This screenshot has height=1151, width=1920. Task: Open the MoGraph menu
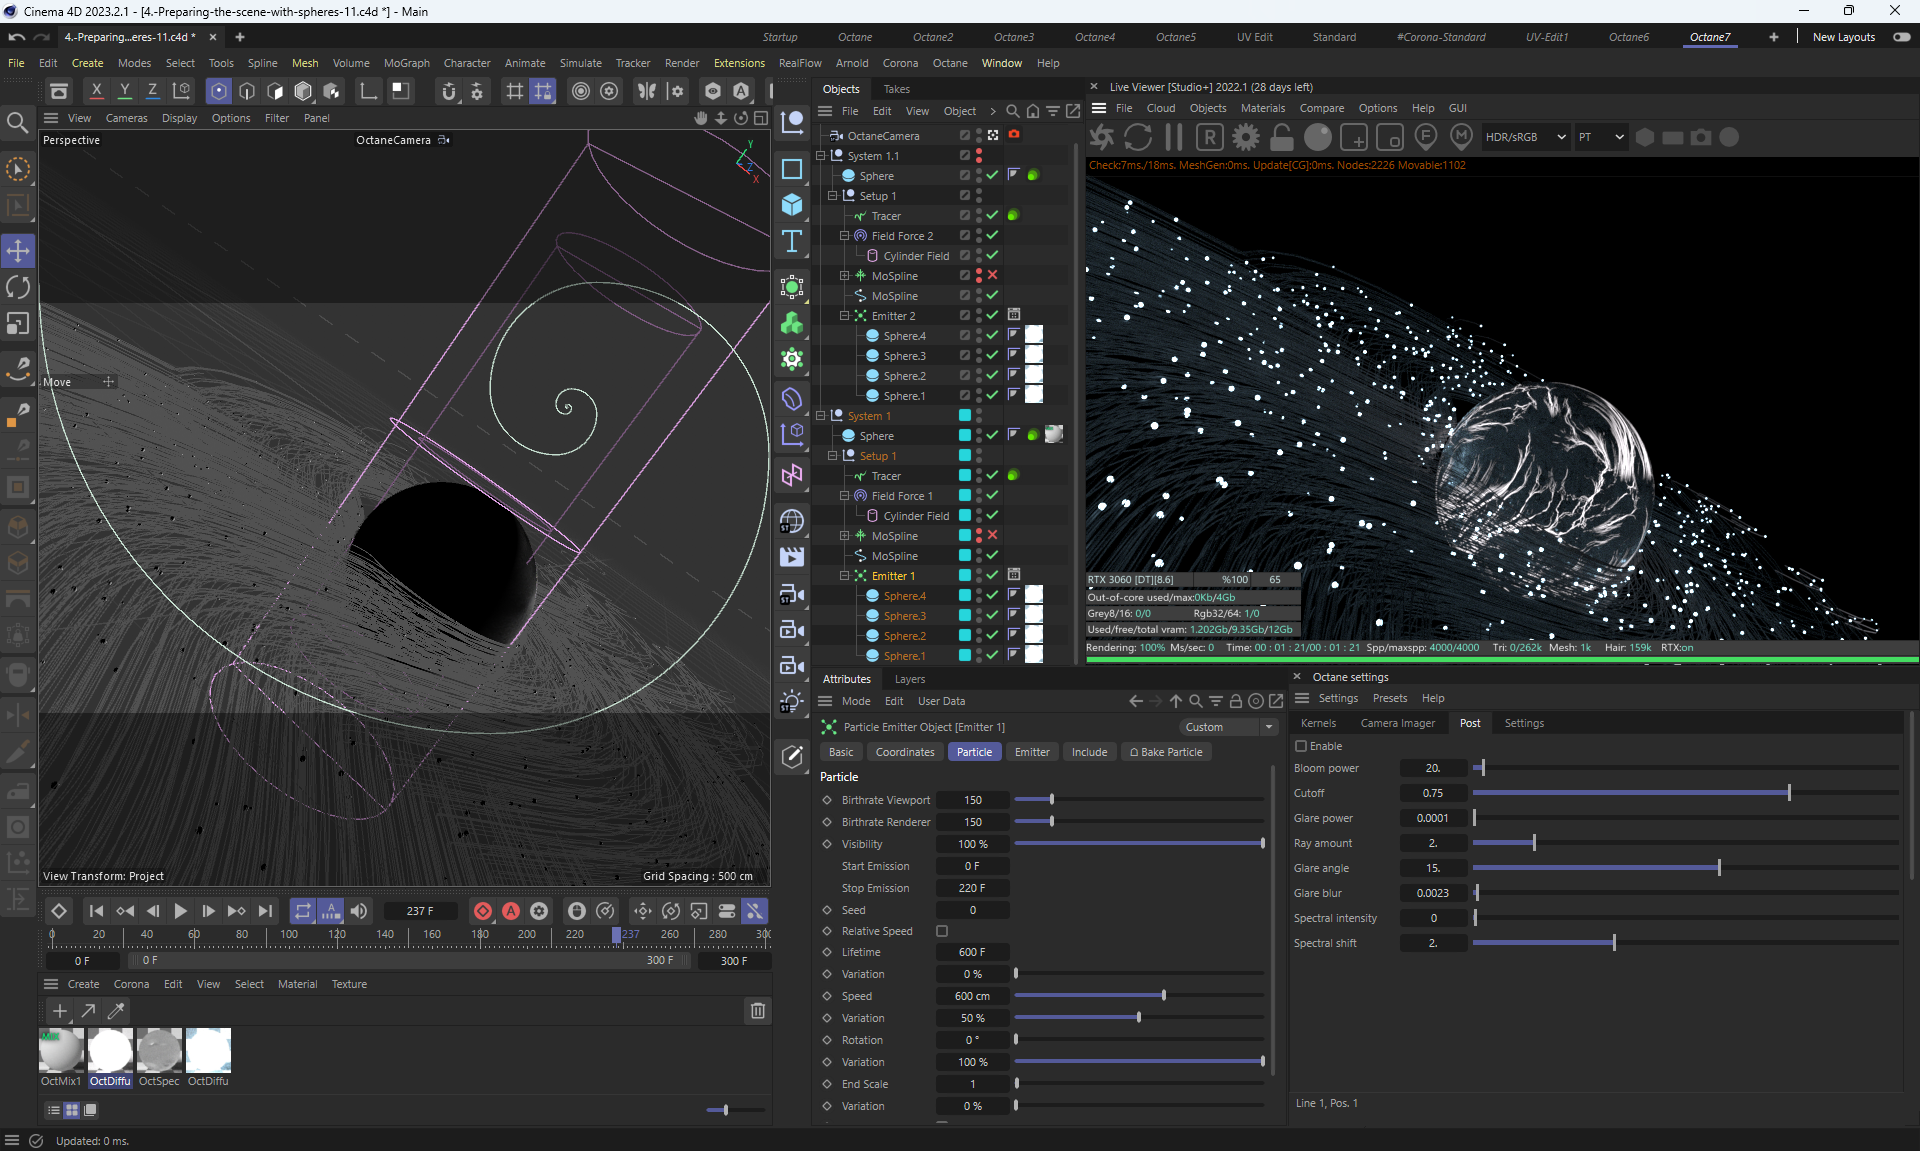click(x=406, y=63)
